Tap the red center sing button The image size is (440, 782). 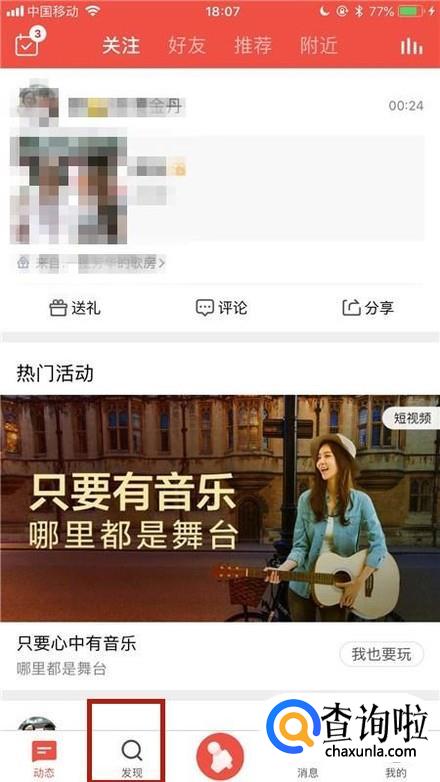click(x=220, y=757)
